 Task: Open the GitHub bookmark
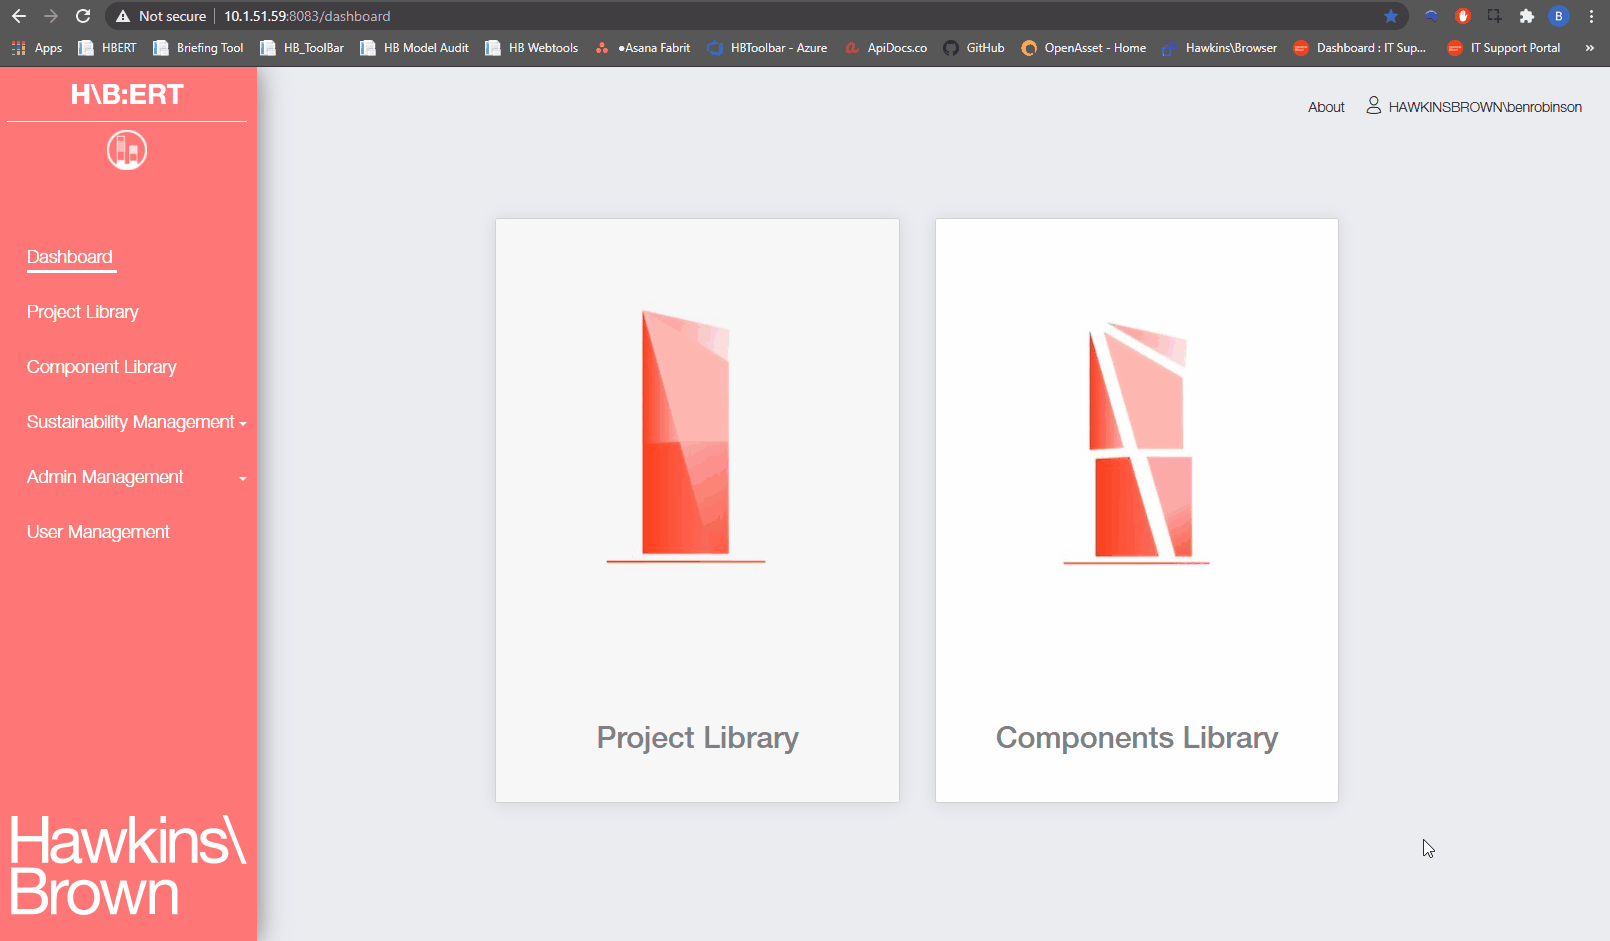(974, 48)
